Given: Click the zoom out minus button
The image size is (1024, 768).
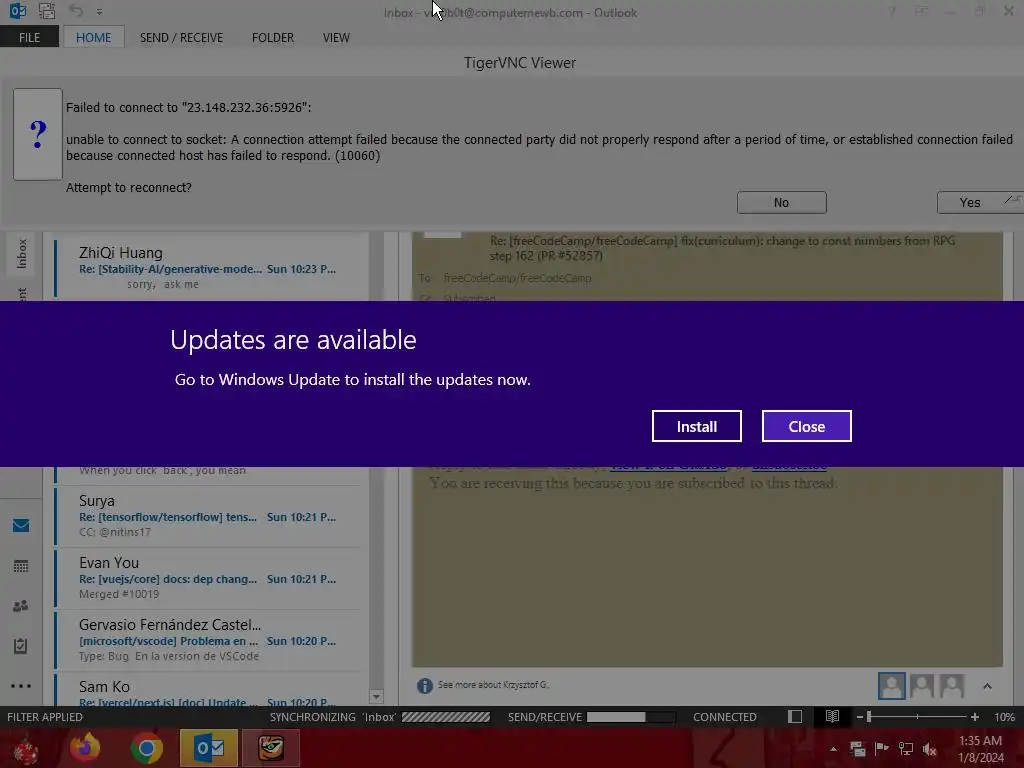Looking at the screenshot, I should (x=859, y=717).
